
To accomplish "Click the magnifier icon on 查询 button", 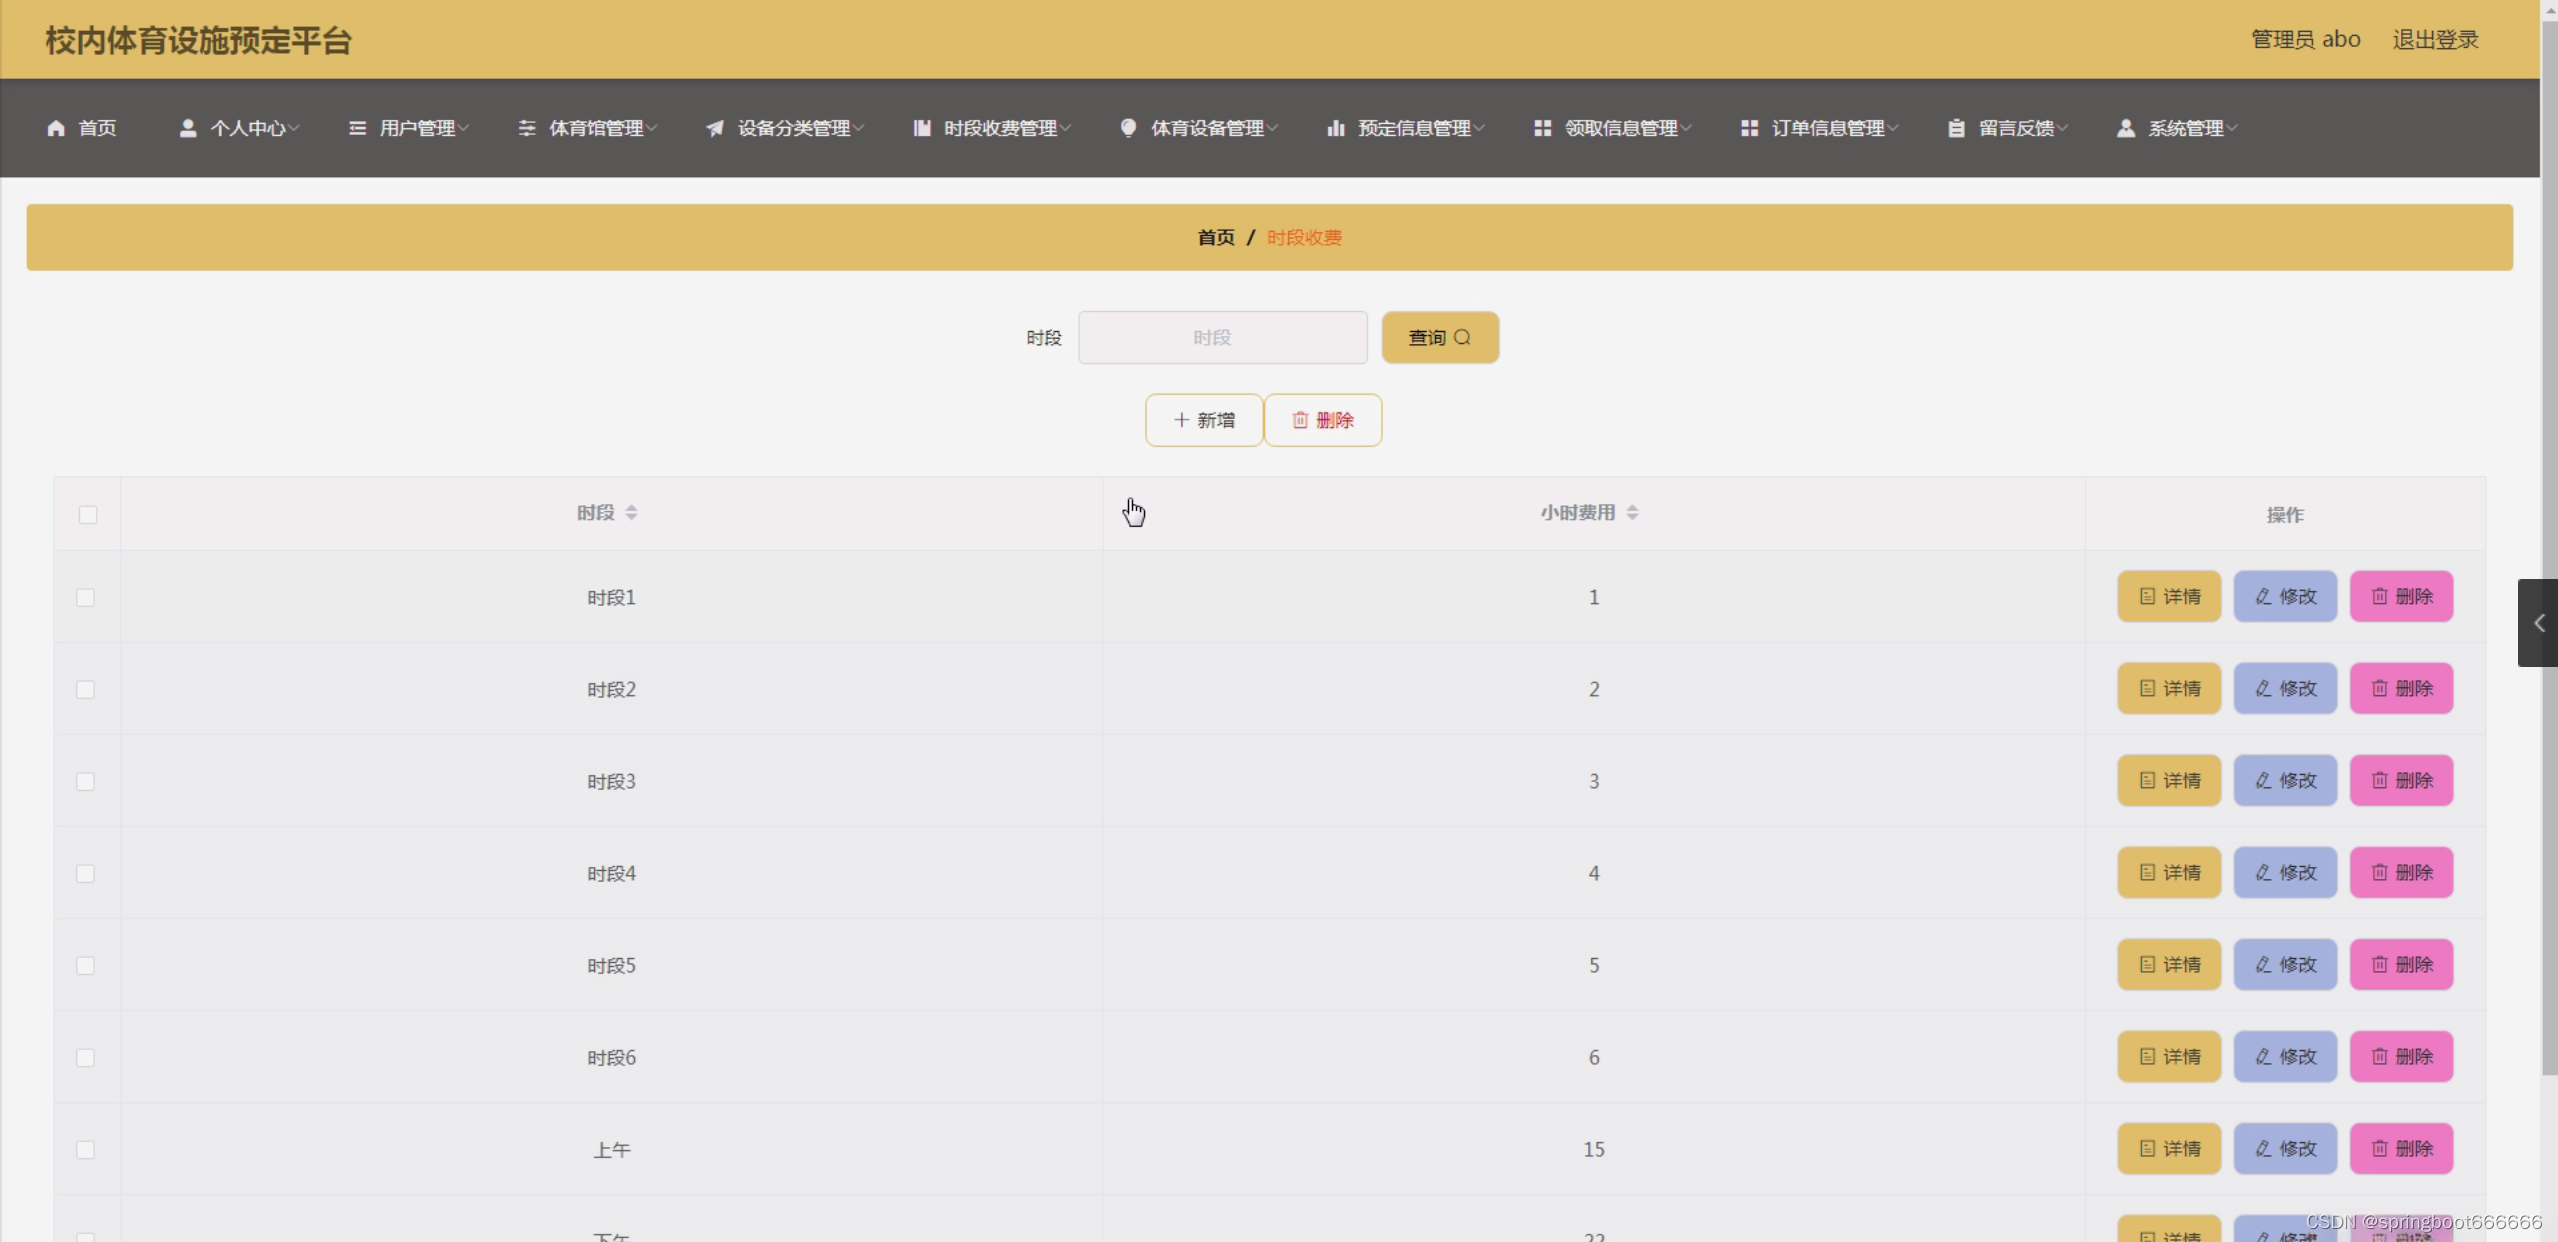I will tap(1462, 337).
